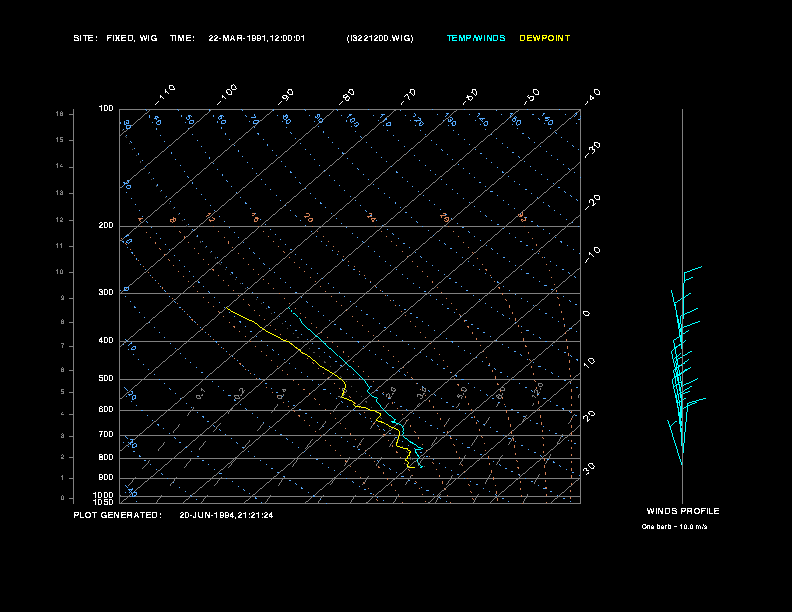The height and width of the screenshot is (612, 792).
Task: Click the "SITE:" header label
Action: point(85,38)
